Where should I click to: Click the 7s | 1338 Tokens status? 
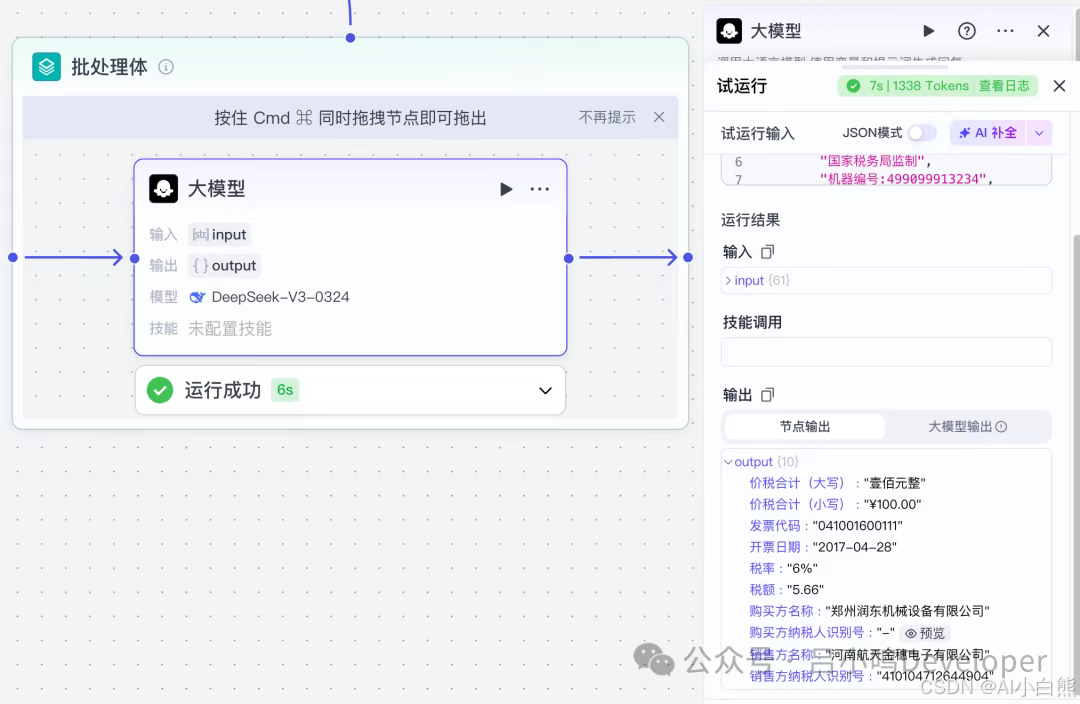pyautogui.click(x=918, y=85)
